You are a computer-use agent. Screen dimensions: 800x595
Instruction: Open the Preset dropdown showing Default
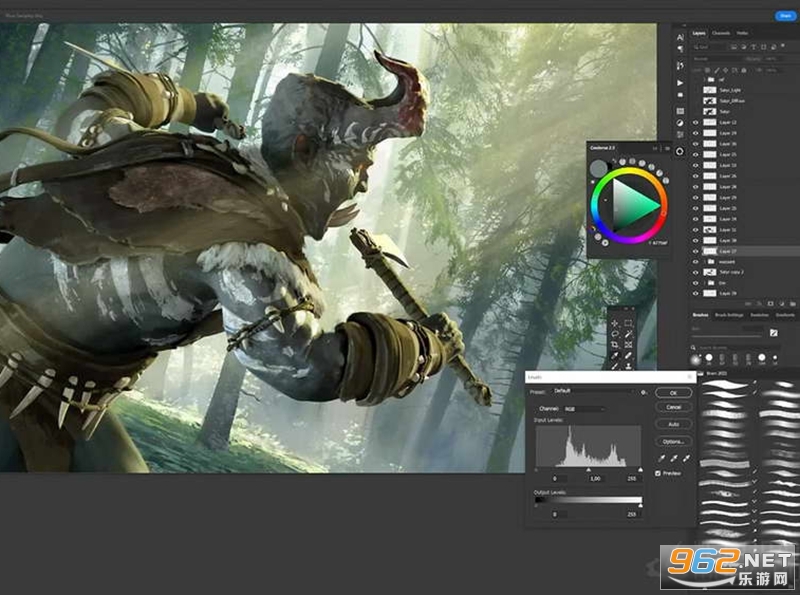[x=593, y=391]
